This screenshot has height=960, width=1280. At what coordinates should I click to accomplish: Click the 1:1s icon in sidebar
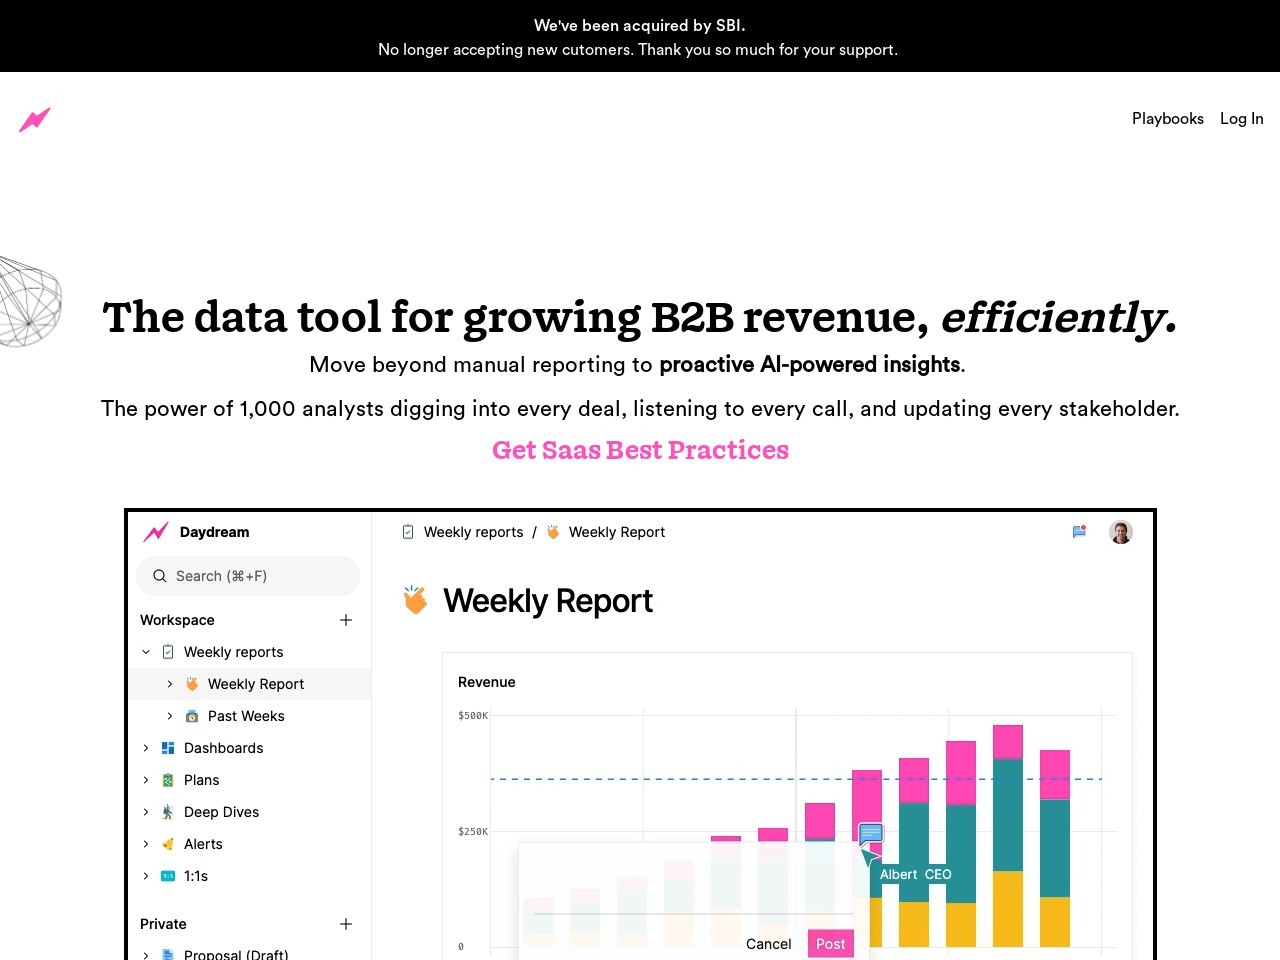168,876
